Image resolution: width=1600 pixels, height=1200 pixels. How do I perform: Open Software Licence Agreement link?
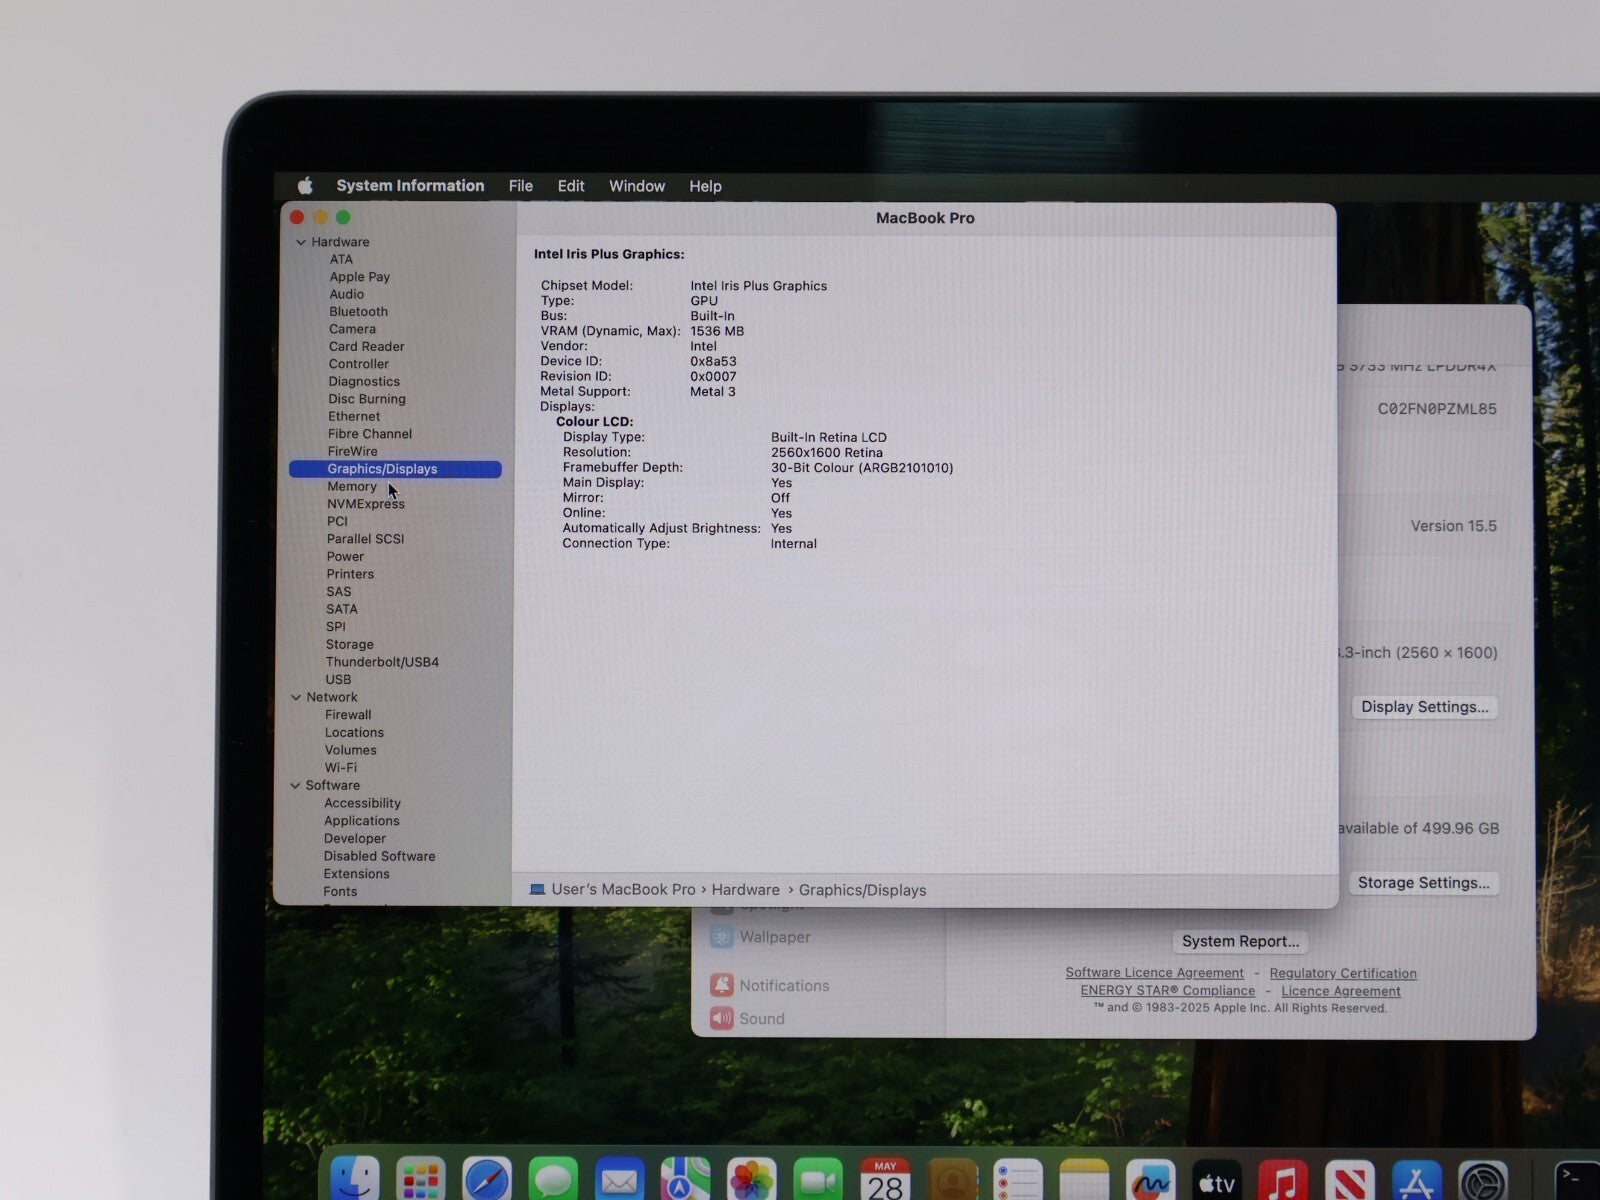[1154, 972]
